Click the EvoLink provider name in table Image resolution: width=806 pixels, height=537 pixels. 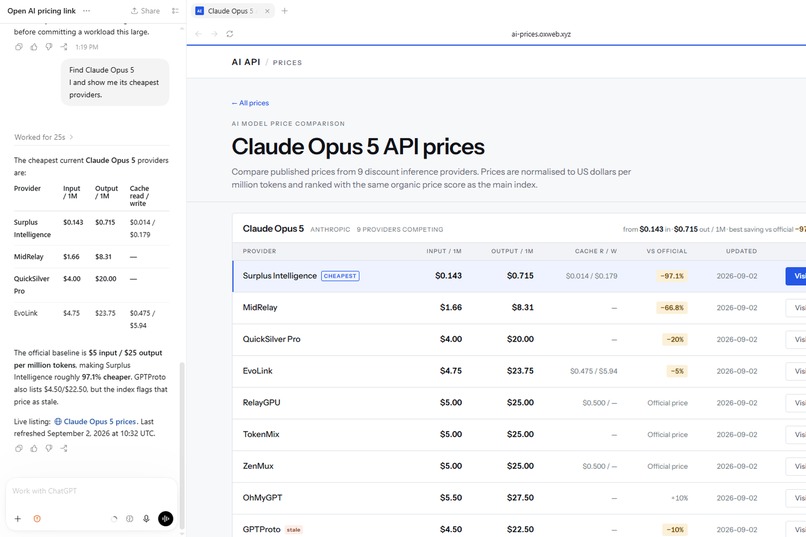point(258,371)
